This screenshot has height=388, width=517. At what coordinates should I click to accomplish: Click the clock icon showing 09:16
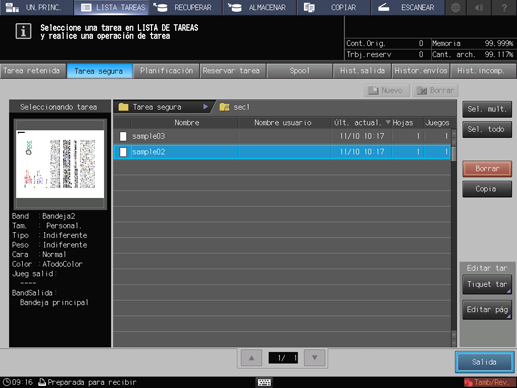[x=6, y=382]
